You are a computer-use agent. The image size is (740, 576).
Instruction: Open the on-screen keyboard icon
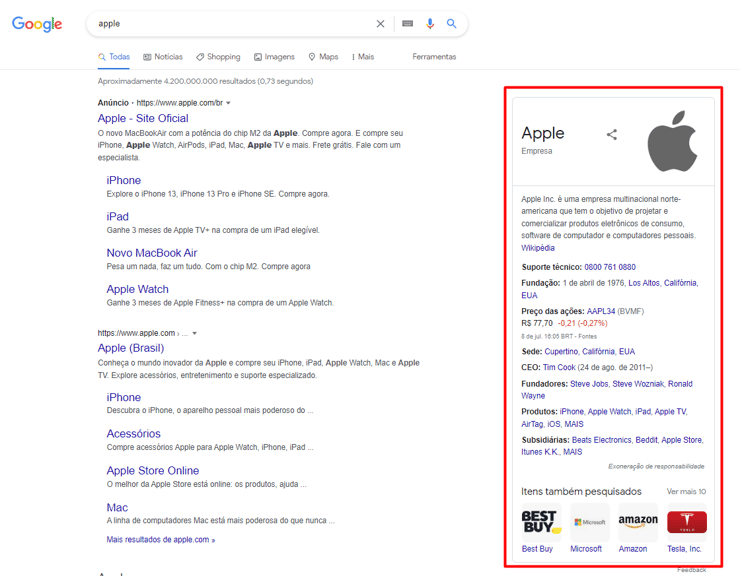point(407,24)
